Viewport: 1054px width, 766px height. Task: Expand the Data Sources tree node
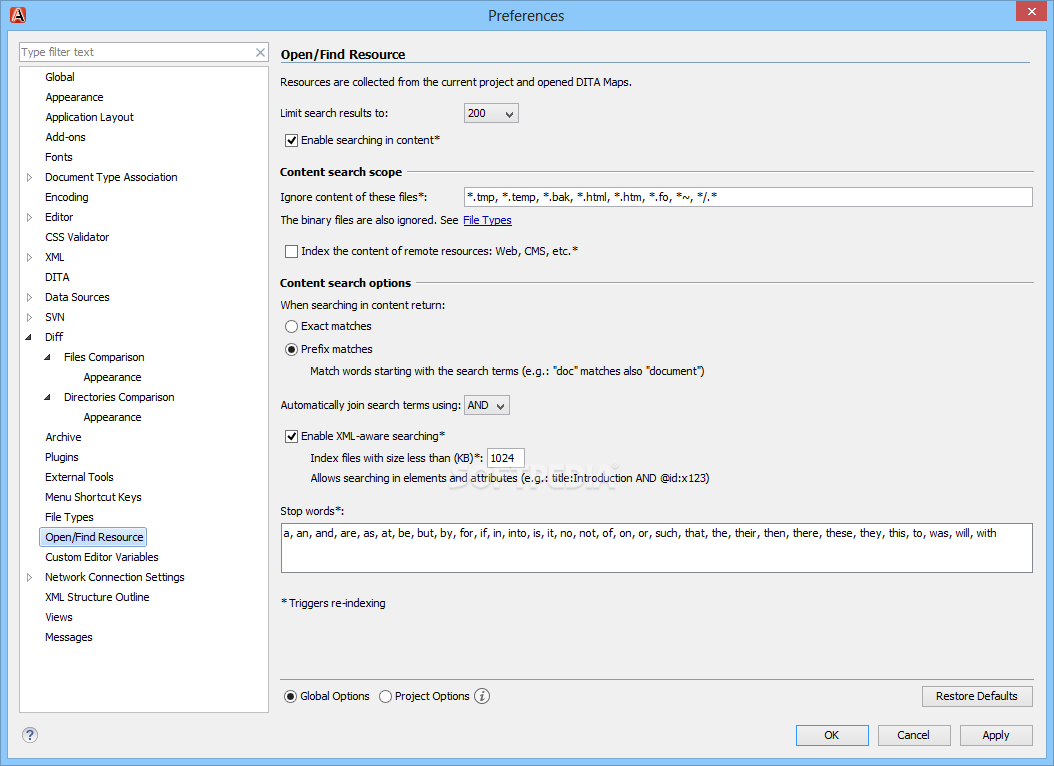30,297
